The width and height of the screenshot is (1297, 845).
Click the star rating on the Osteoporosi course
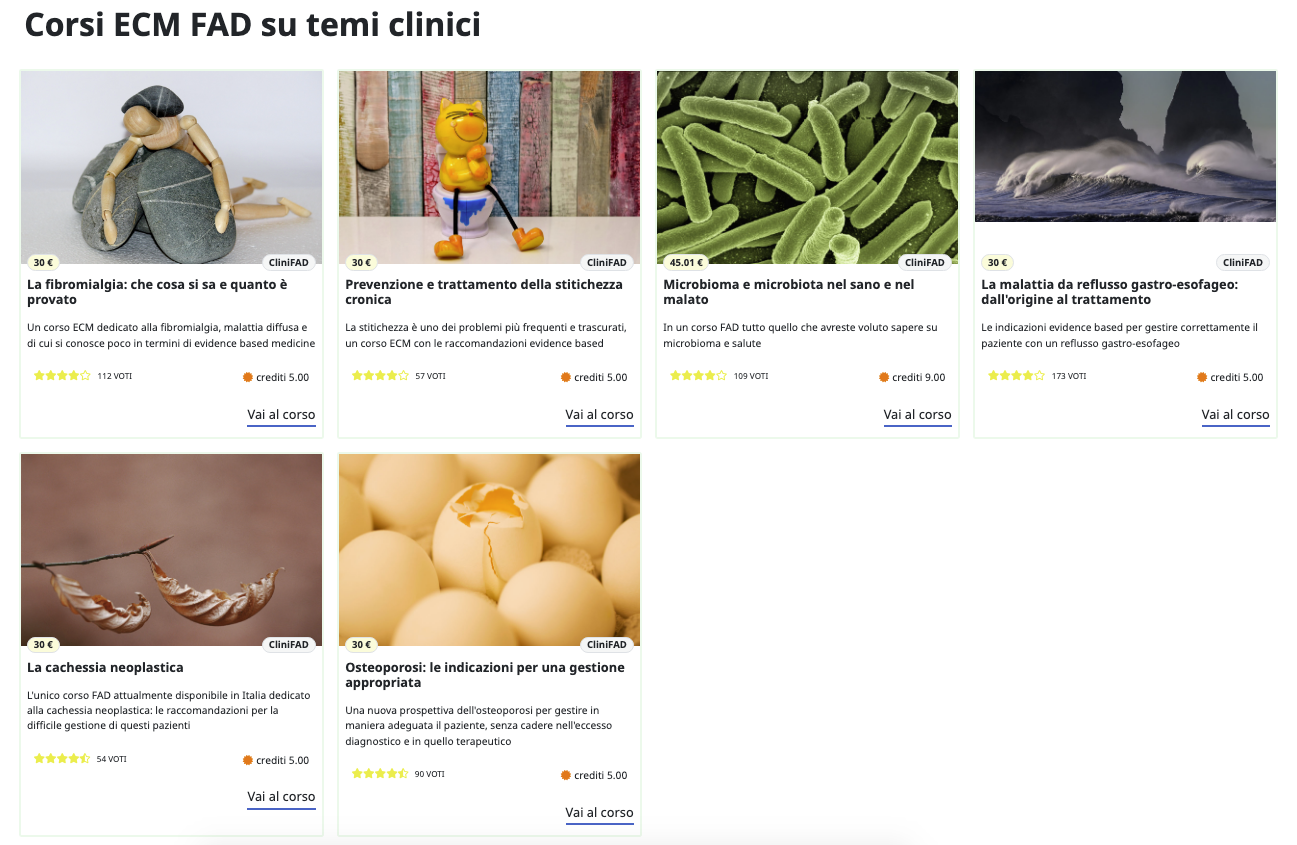(x=380, y=774)
